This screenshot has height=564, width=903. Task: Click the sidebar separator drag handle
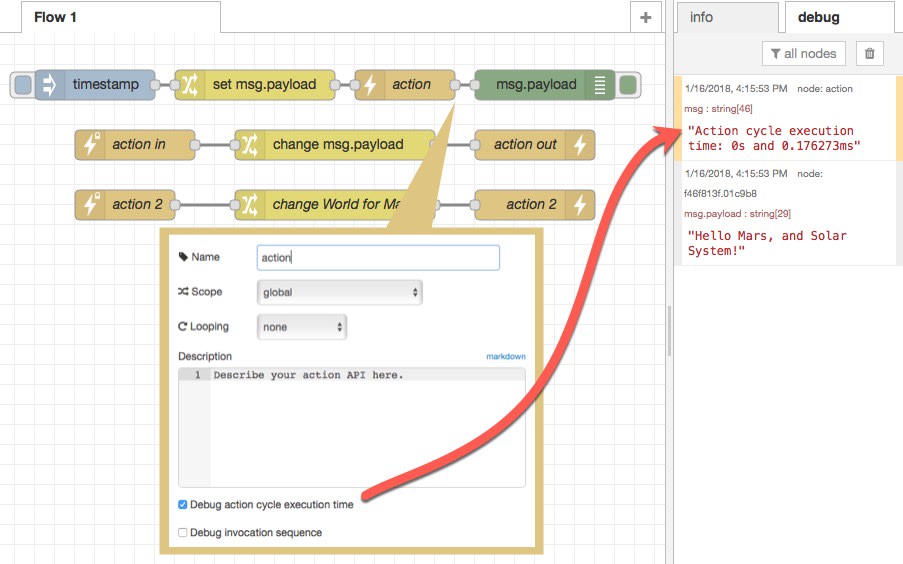point(669,331)
